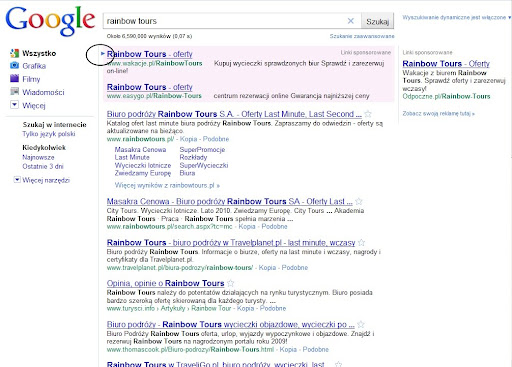Select Filmy film icon

click(x=14, y=78)
